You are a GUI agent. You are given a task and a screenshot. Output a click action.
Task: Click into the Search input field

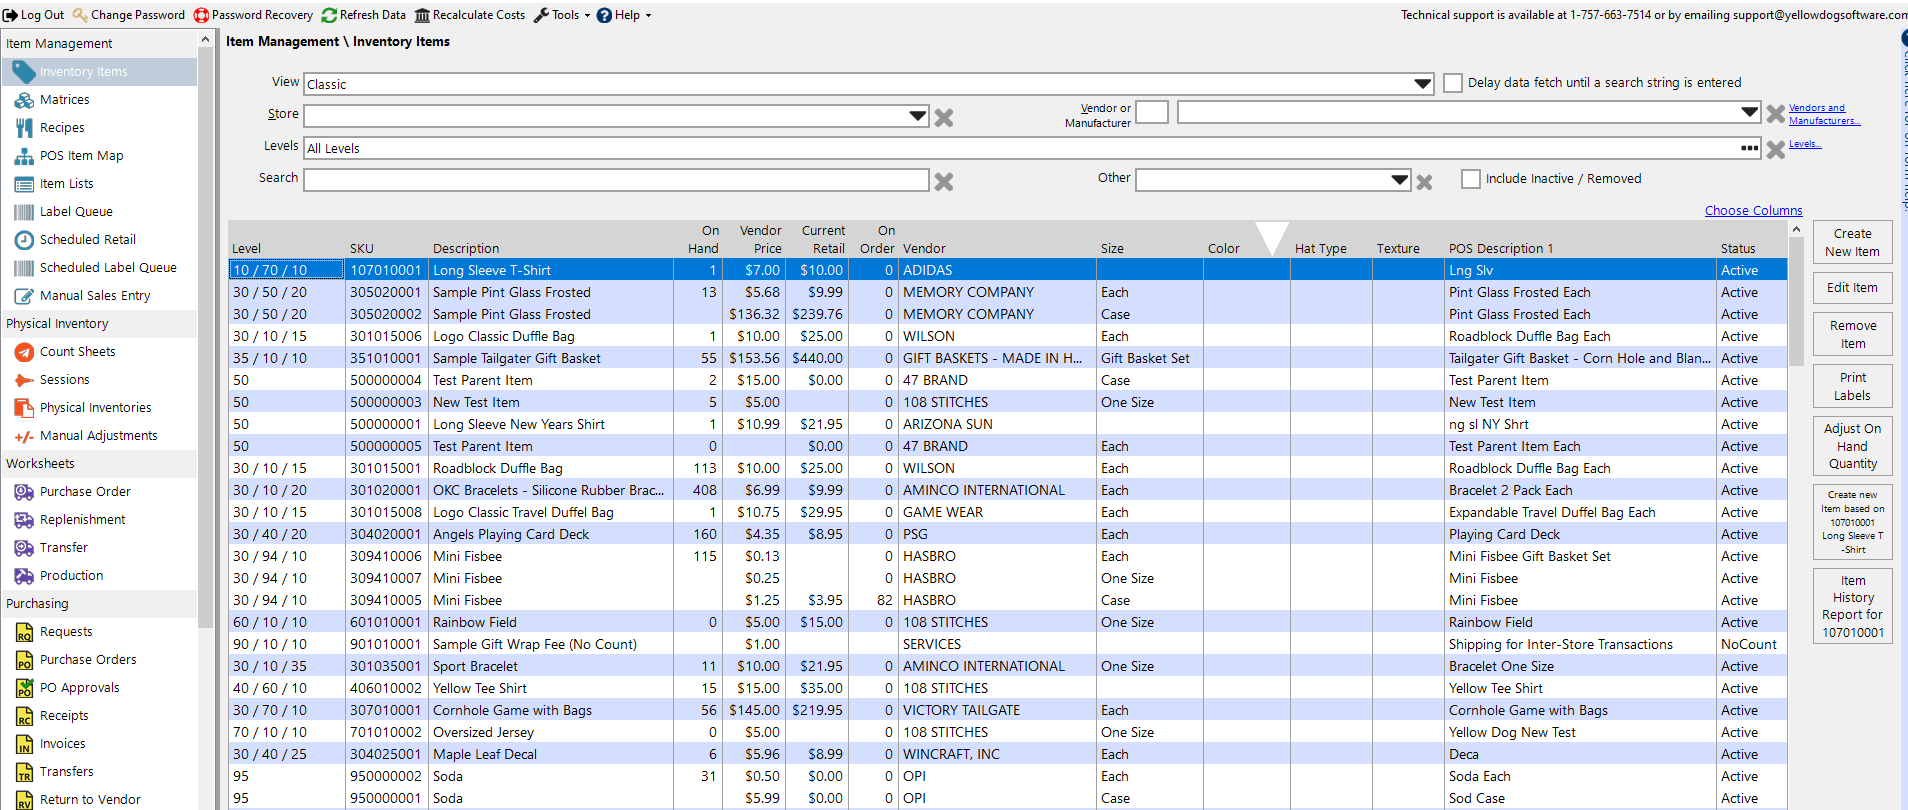(x=616, y=180)
